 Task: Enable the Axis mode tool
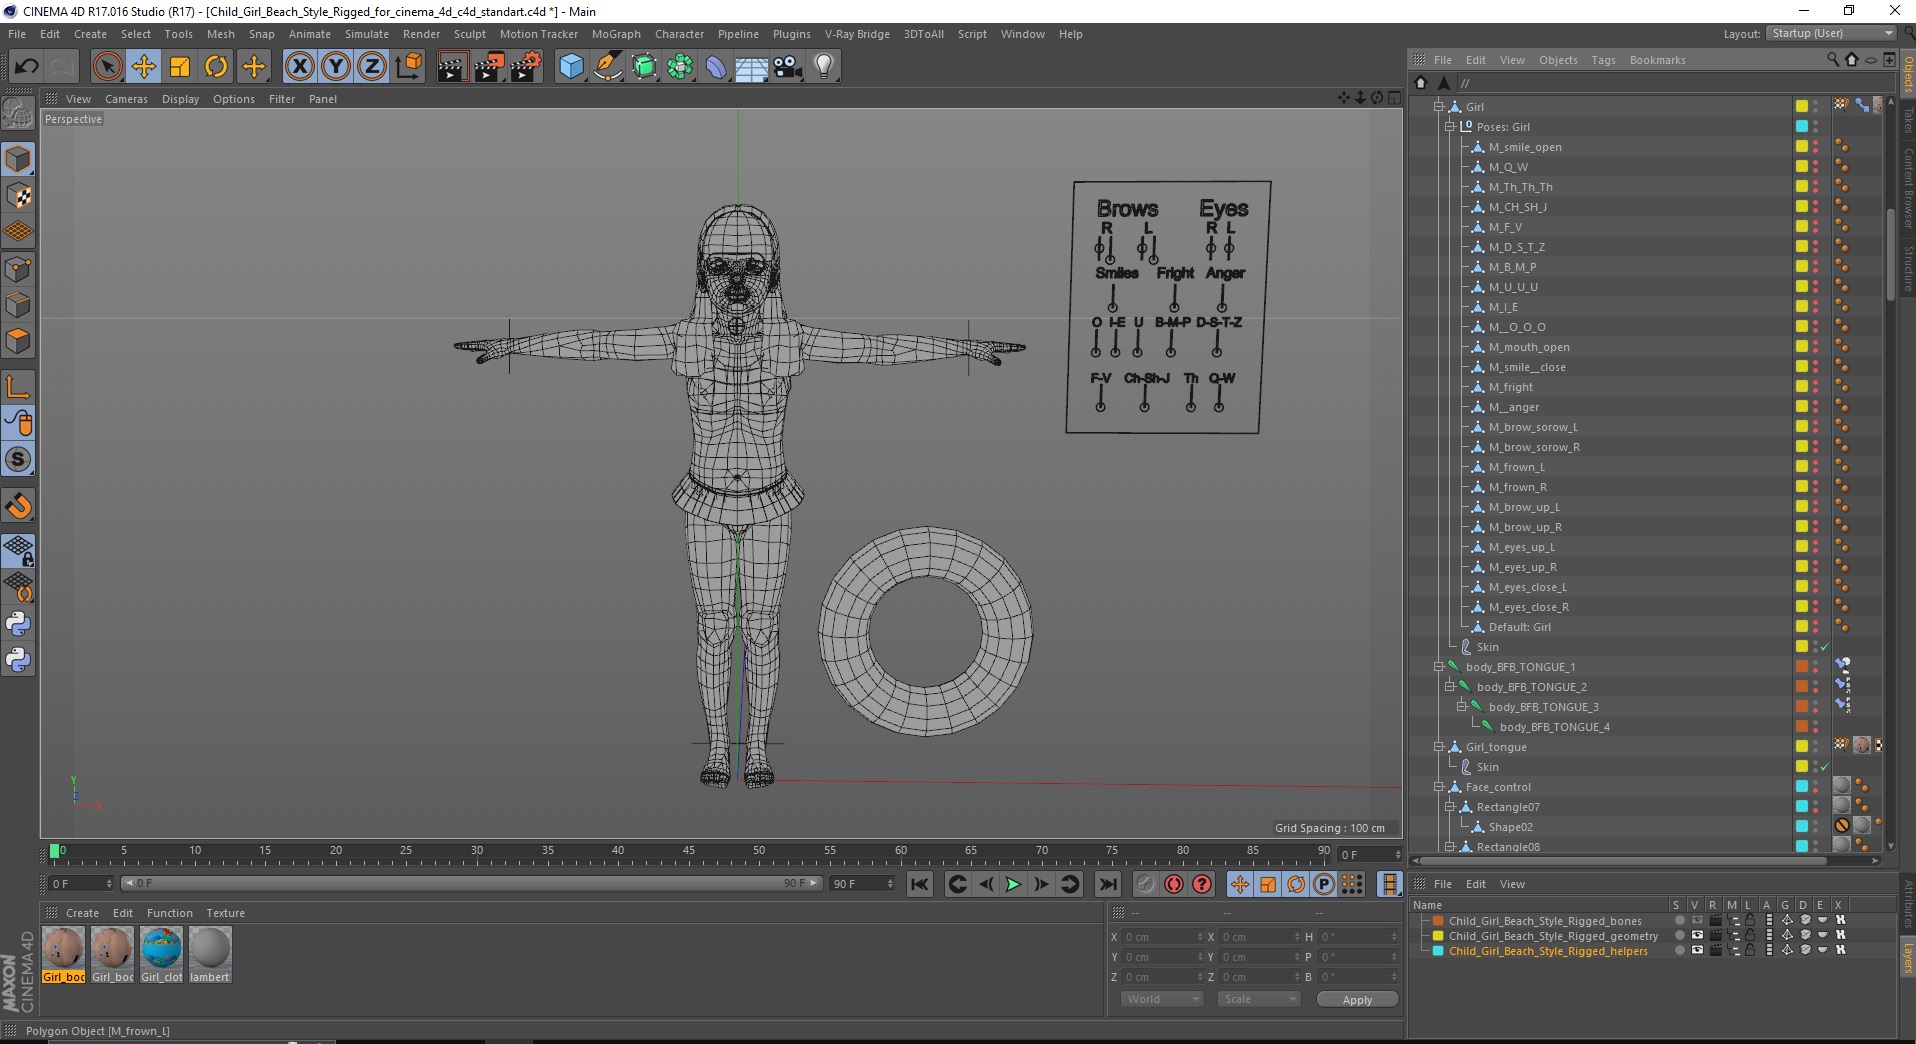coord(18,387)
